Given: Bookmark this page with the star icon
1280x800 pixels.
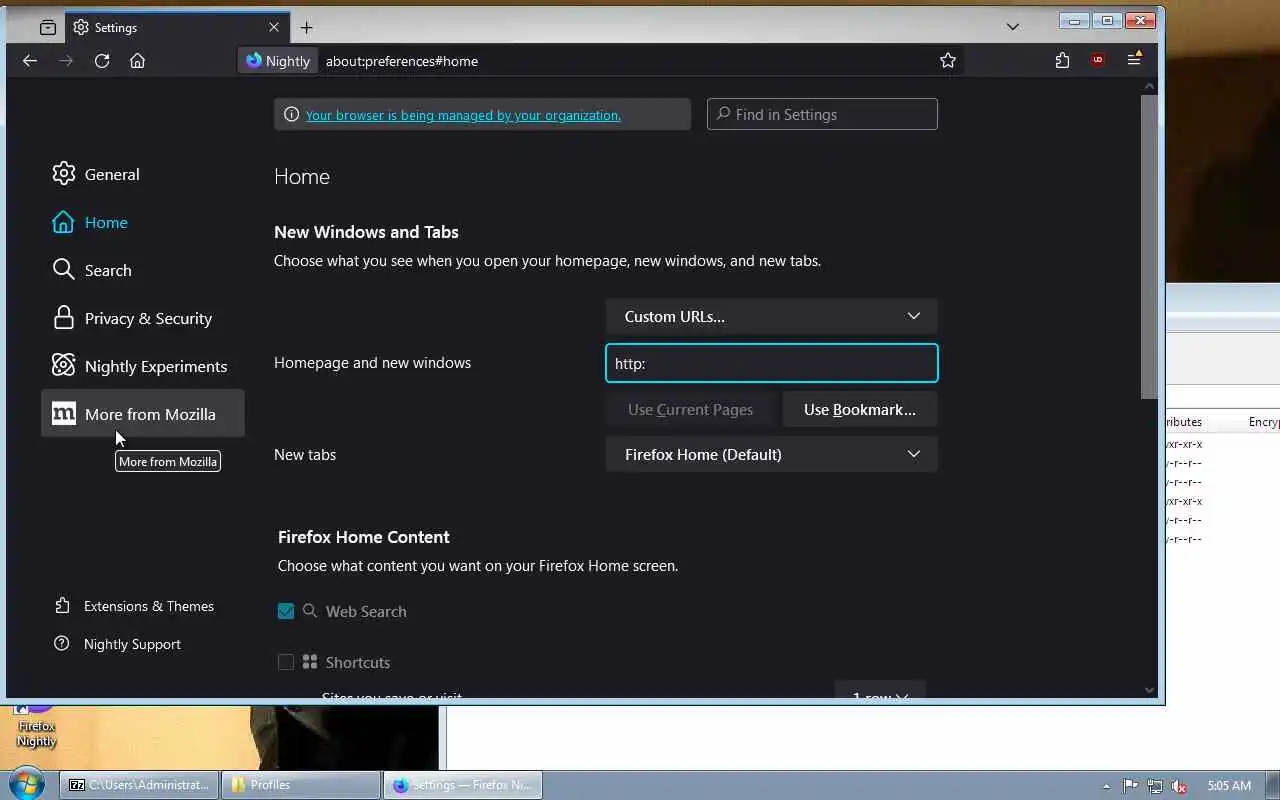Looking at the screenshot, I should tap(948, 61).
